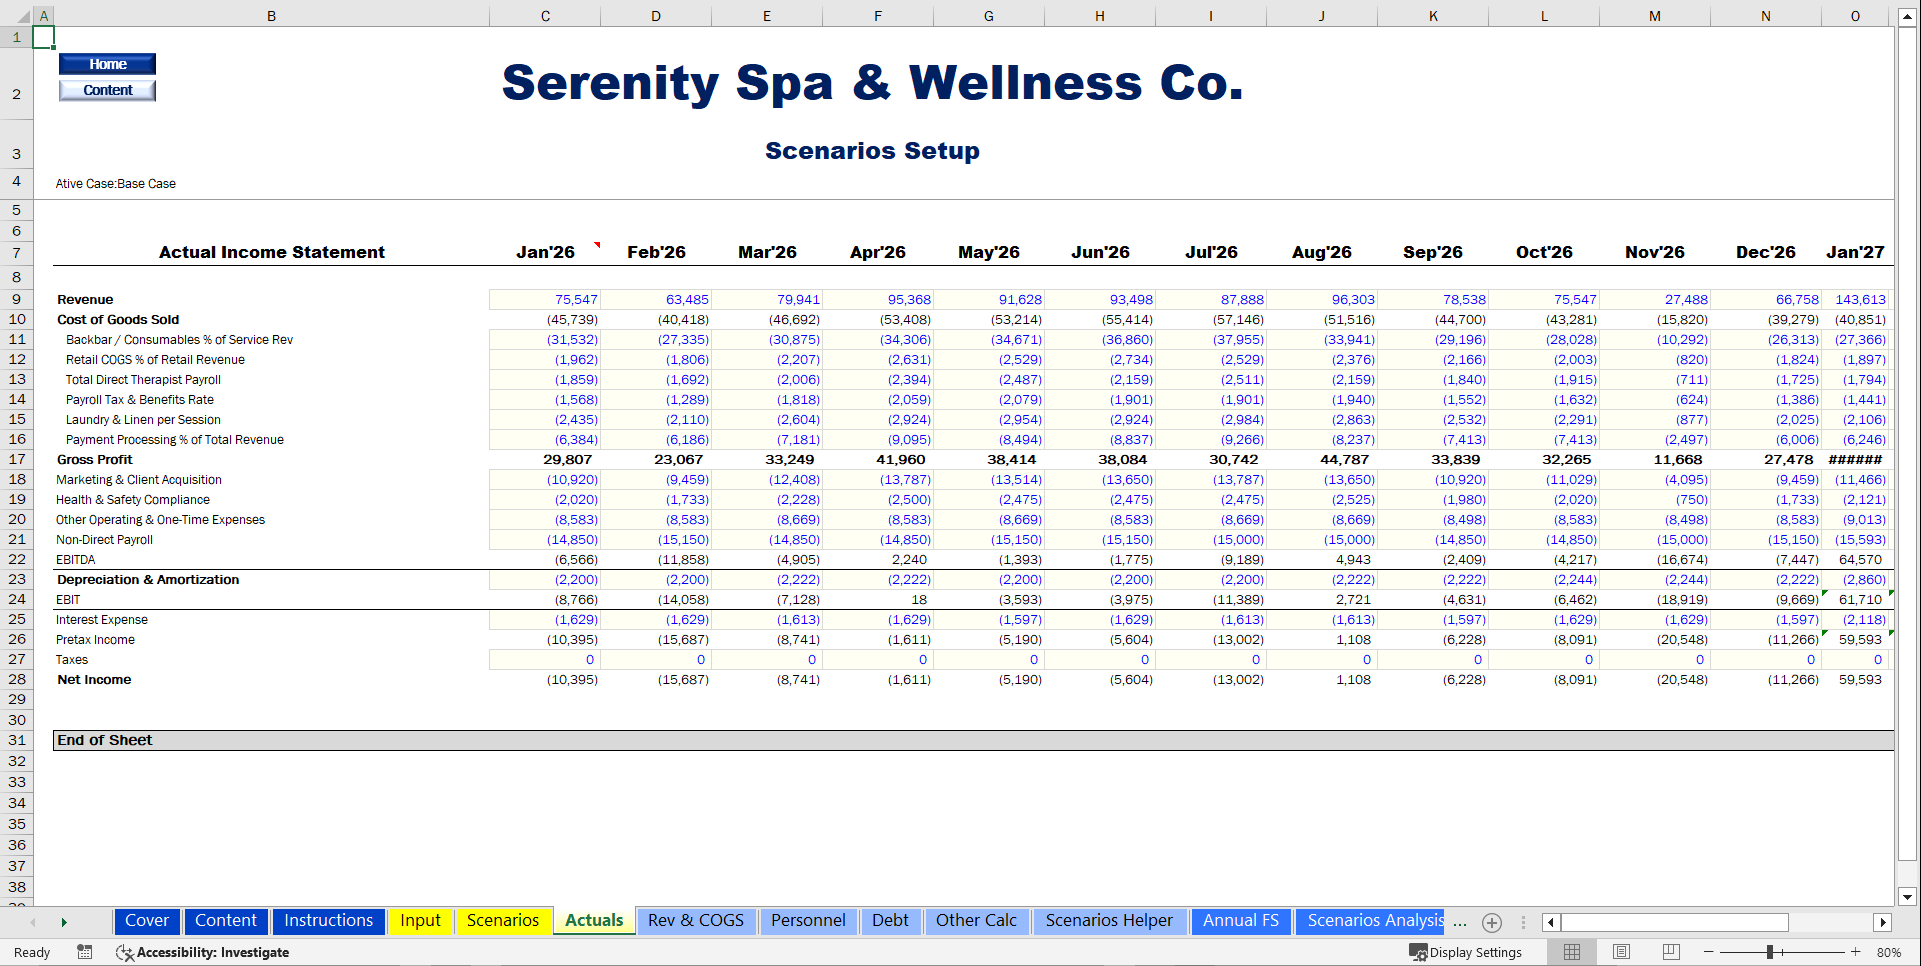Open Page Break Preview icon
The height and width of the screenshot is (966, 1921).
1671,952
